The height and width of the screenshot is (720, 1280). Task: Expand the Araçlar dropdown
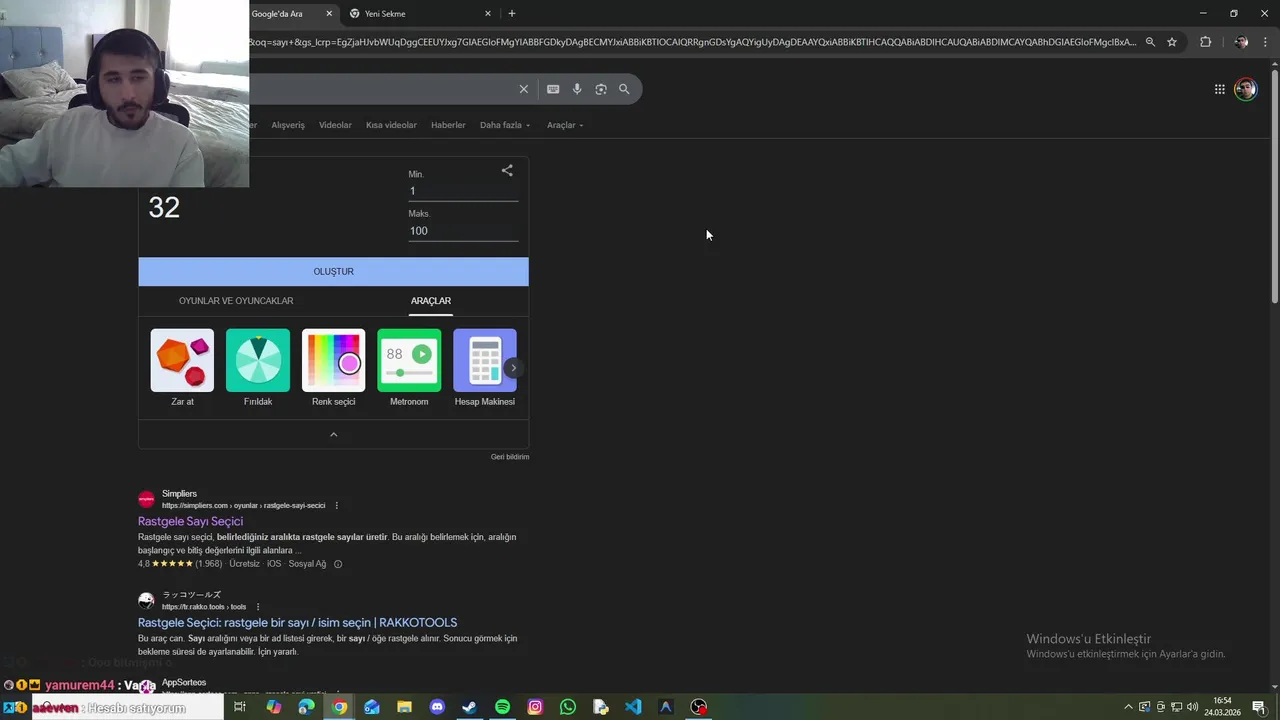tap(565, 125)
